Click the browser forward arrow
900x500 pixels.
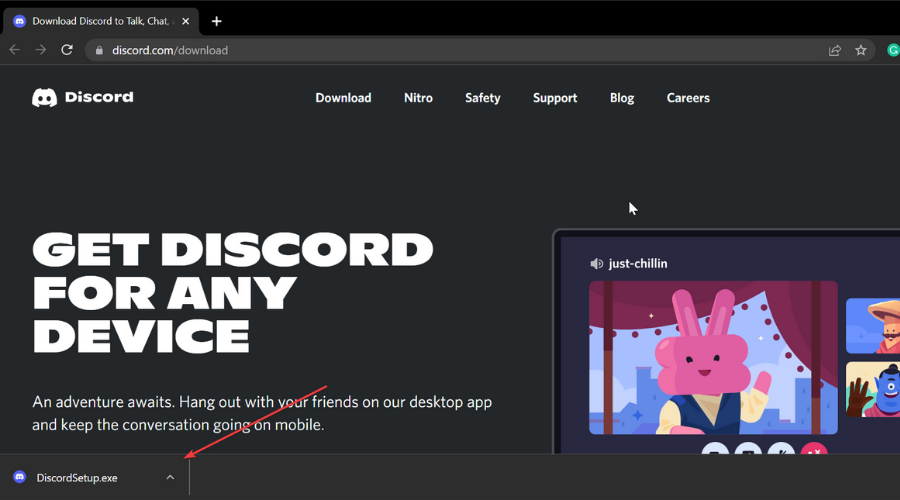click(x=41, y=50)
